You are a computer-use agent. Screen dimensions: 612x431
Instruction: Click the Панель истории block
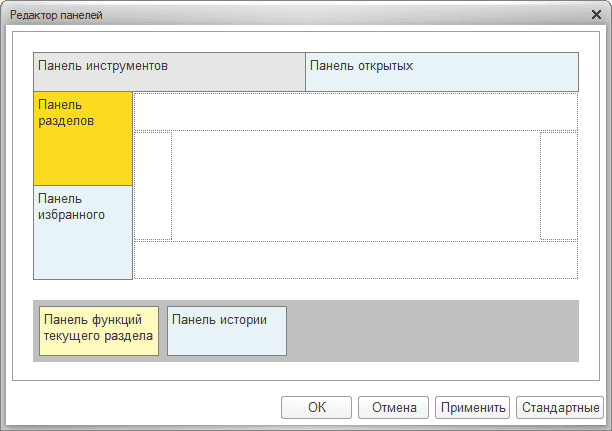[226, 331]
